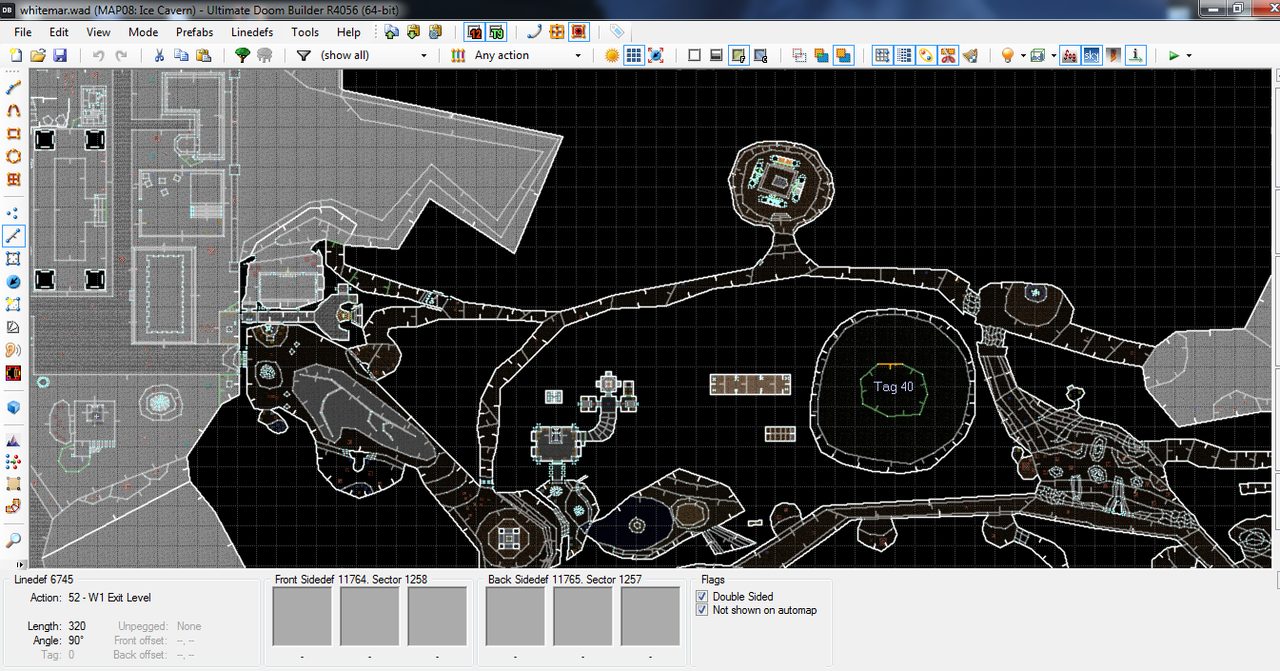The image size is (1280, 671).
Task: Select the Draw Ellipse tool
Action: tap(14, 157)
